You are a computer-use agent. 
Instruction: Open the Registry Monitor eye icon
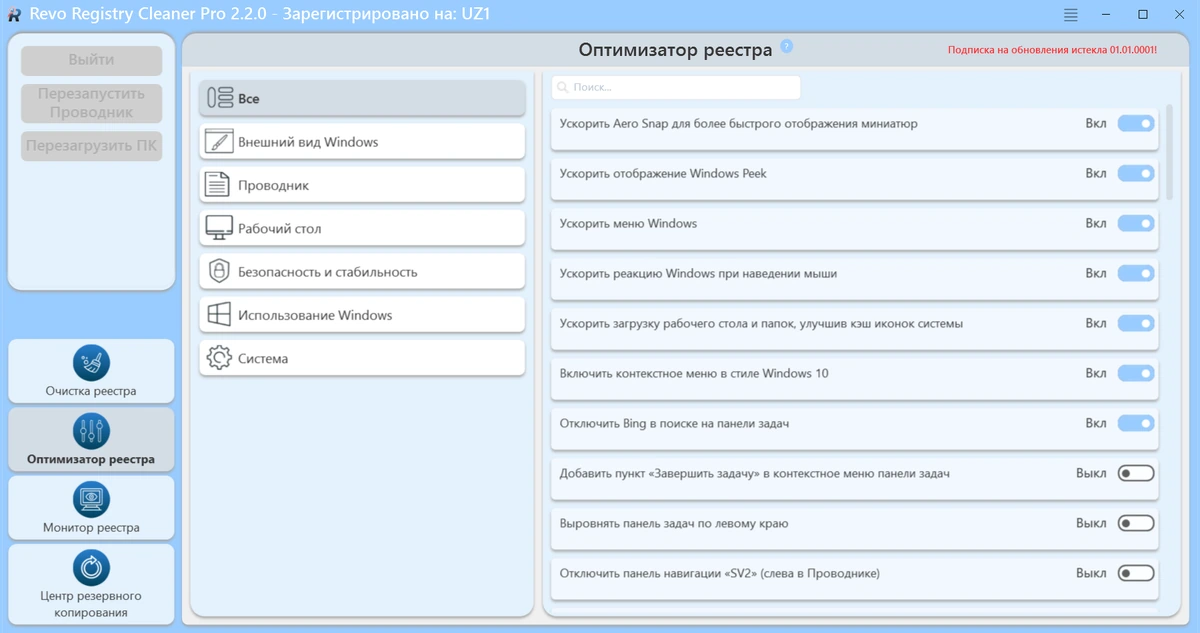[x=92, y=499]
